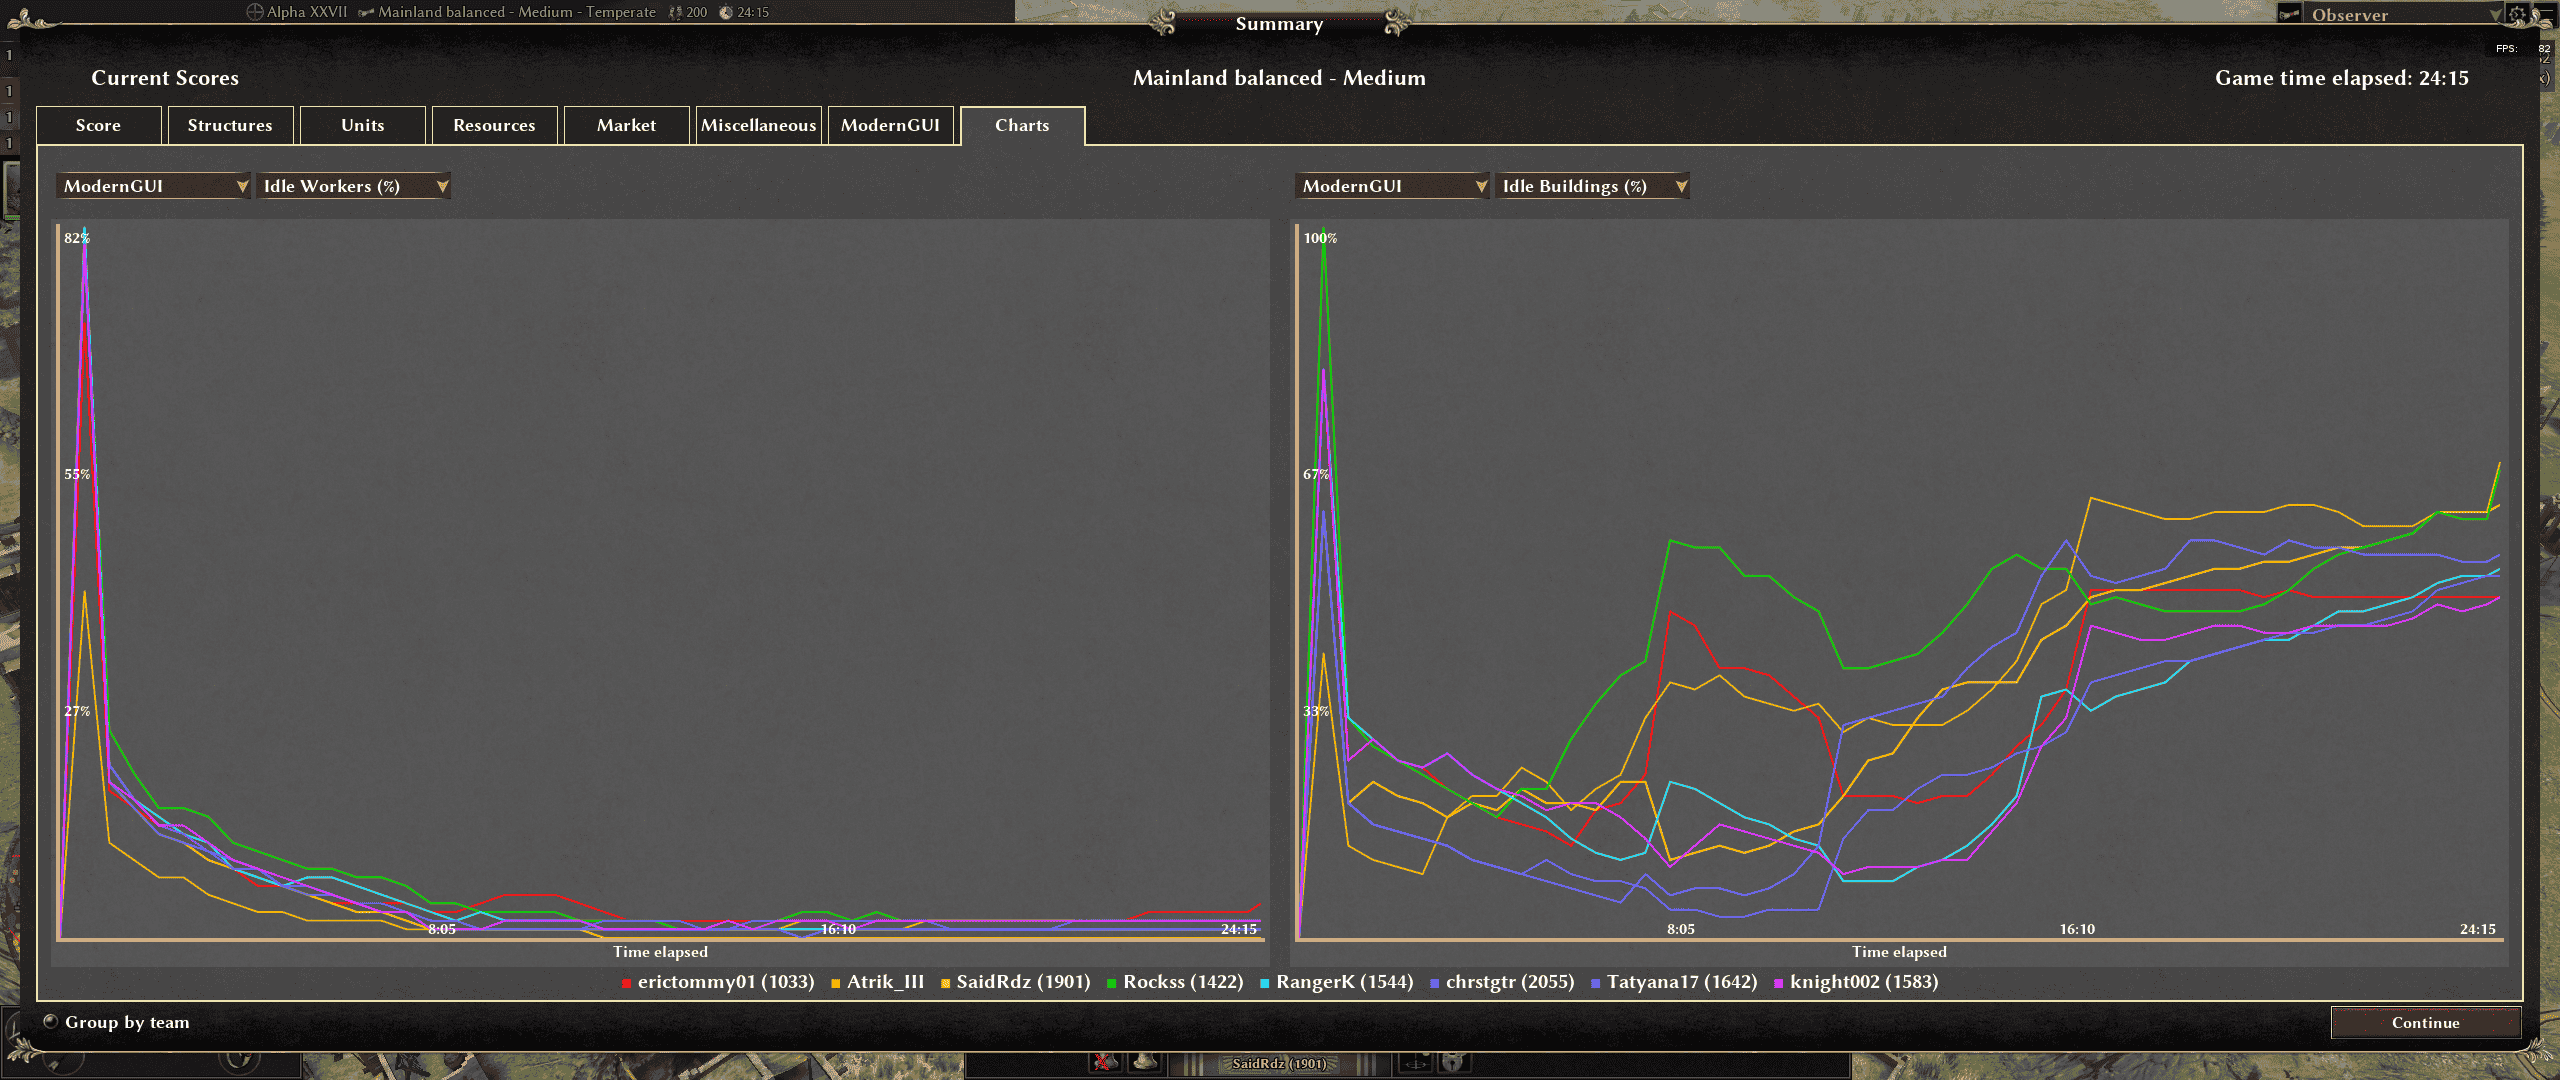Switch to the Miscellaneous tab
Viewport: 2560px width, 1080px height.
click(758, 125)
